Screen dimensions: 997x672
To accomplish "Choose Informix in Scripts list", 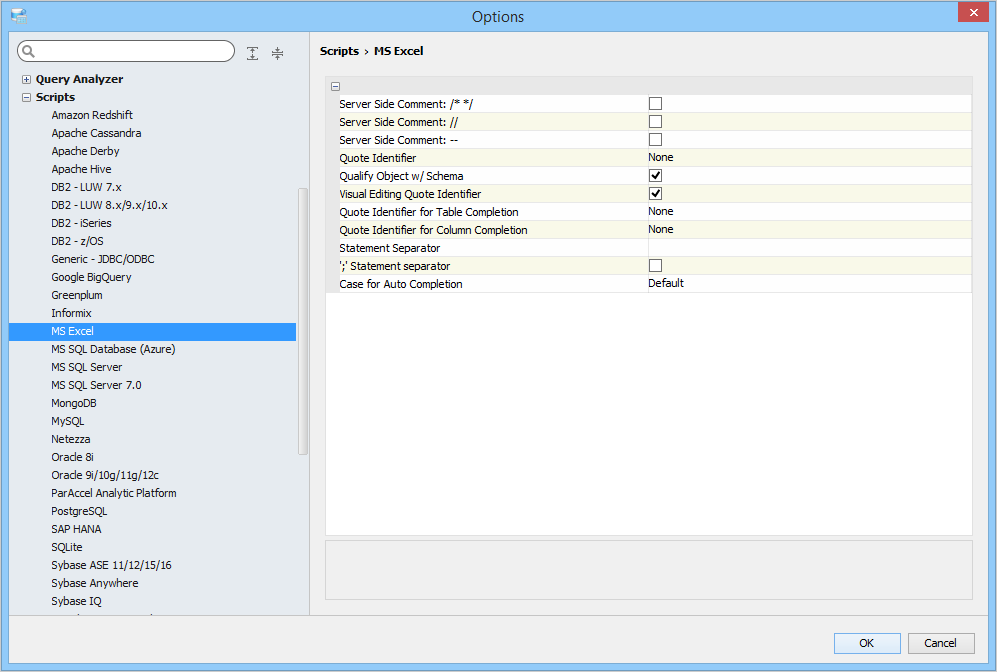I will tap(71, 313).
